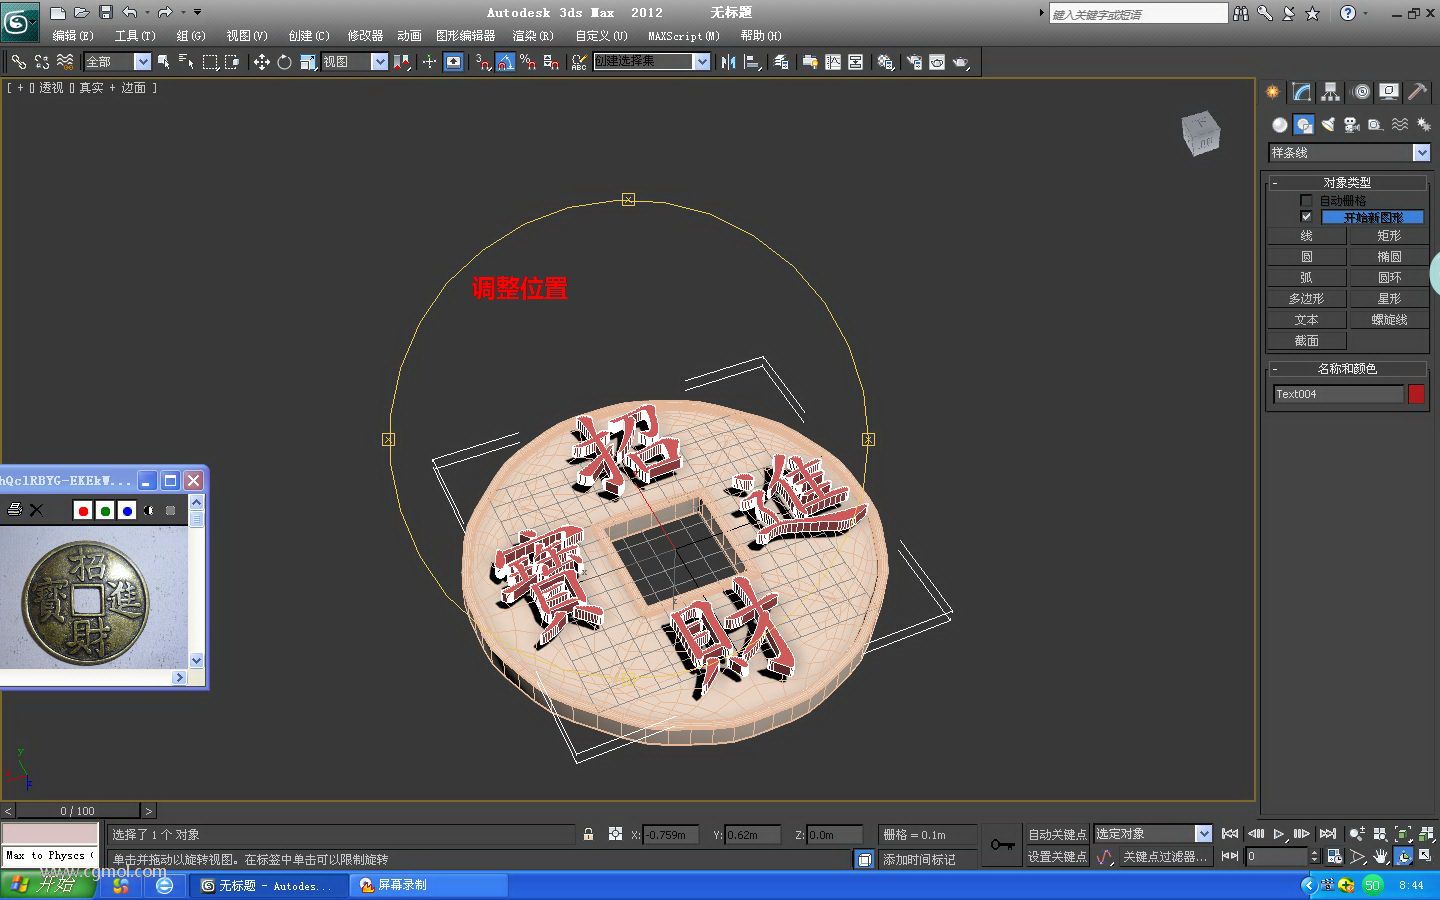
Task: Open the 样条线 shape type dropdown
Action: tap(1421, 153)
